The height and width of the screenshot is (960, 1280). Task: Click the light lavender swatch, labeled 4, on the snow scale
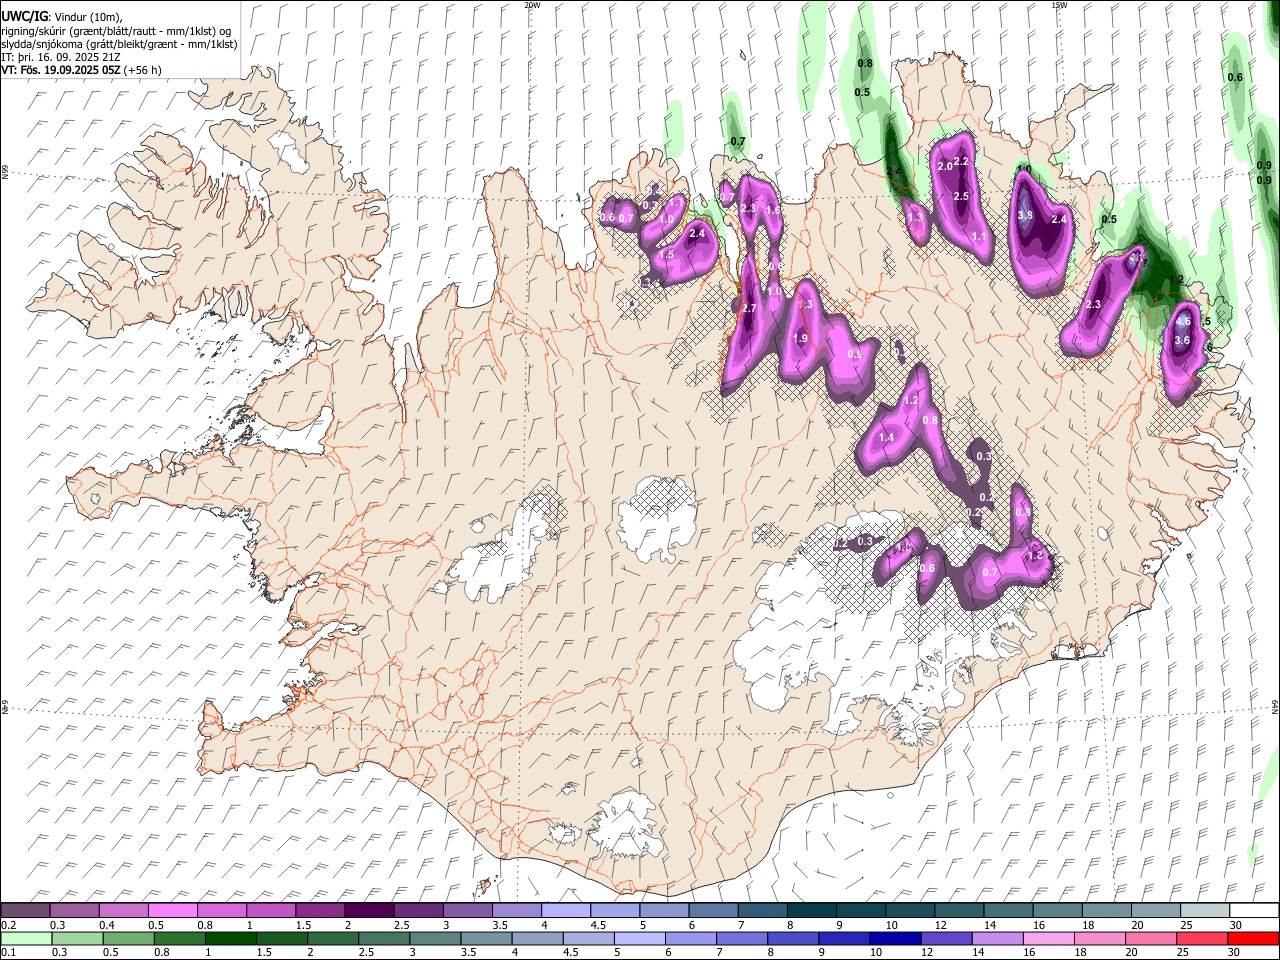click(565, 911)
